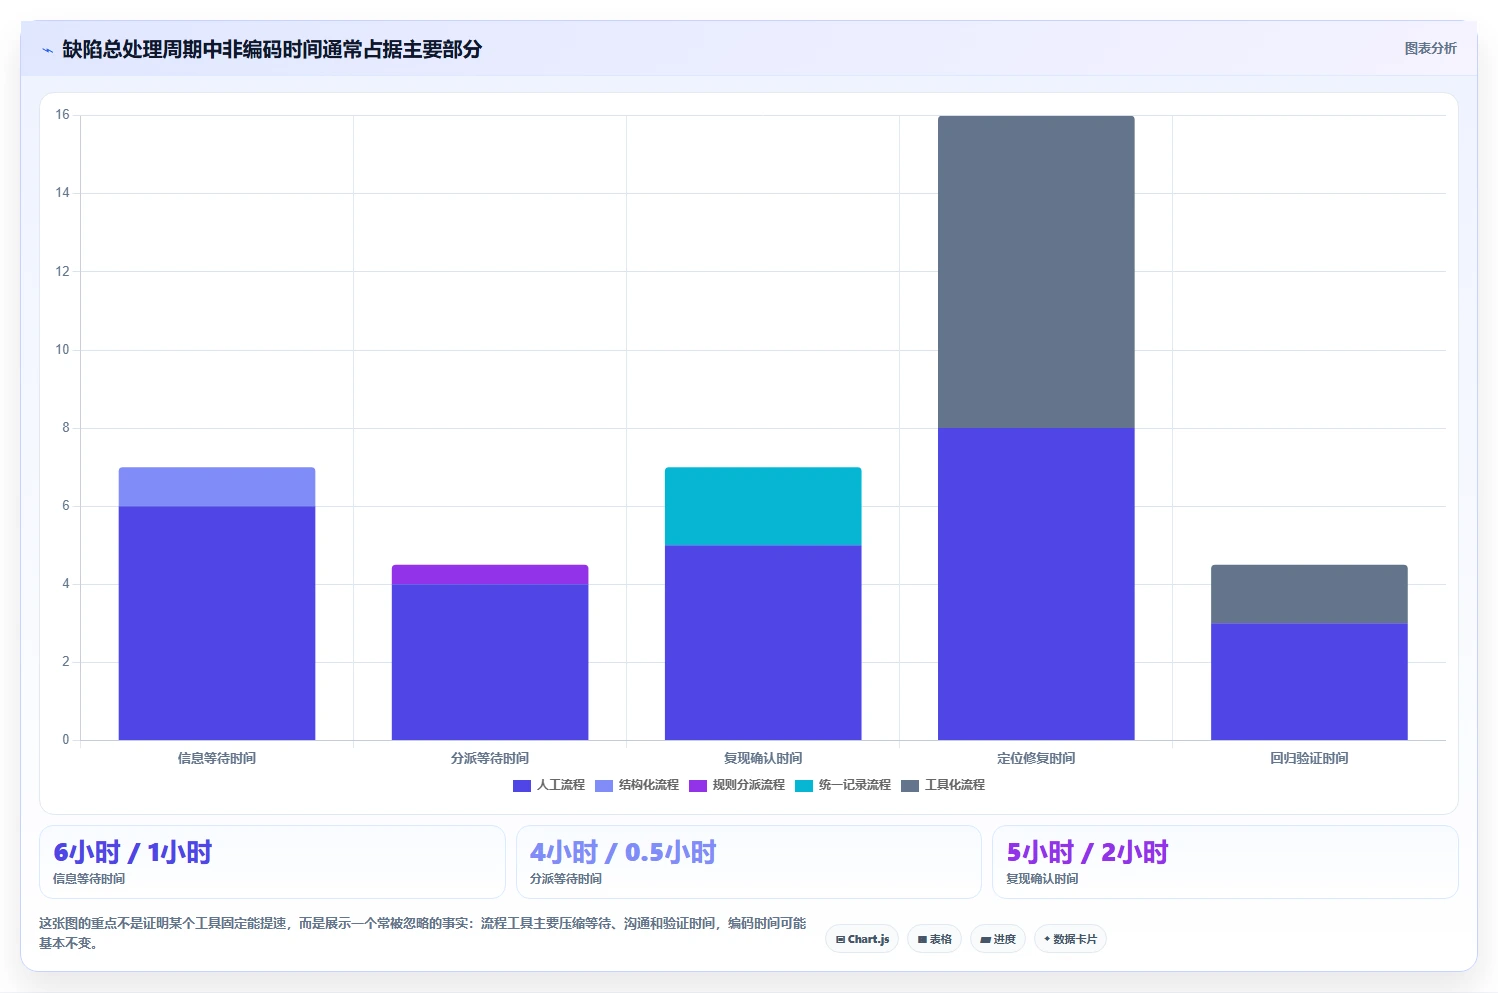1498x993 pixels.
Task: Toggle the 结构化流程 legend color box
Action: pos(604,786)
